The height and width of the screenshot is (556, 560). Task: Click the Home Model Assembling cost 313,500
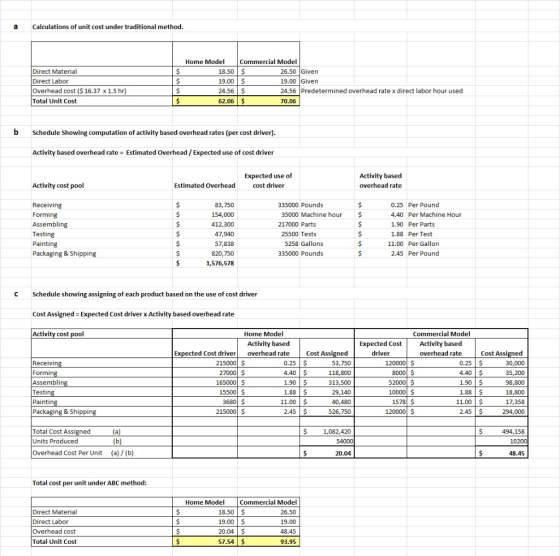coord(340,382)
